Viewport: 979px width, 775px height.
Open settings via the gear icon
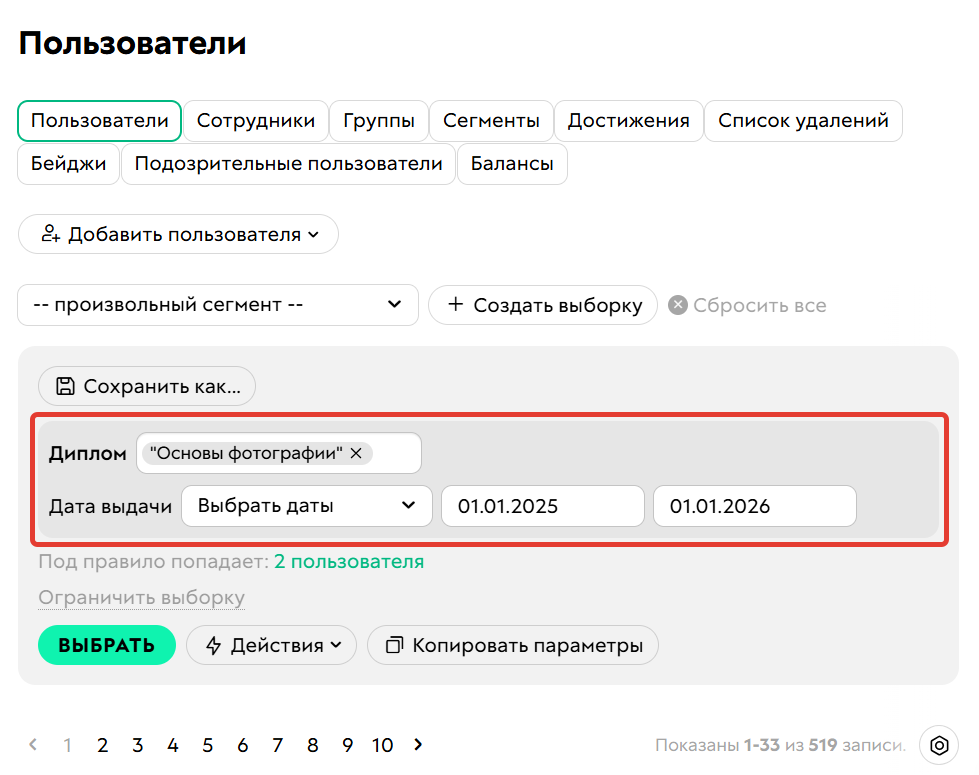tap(938, 745)
